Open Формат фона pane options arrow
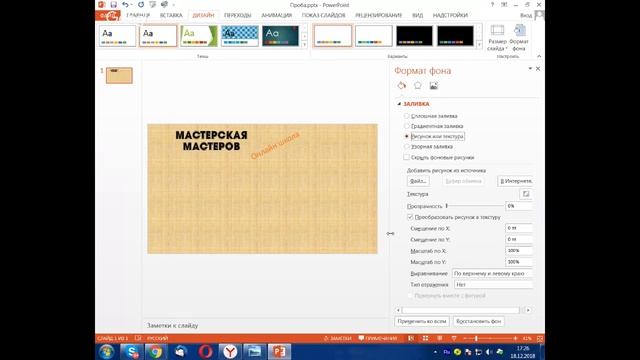640x360 pixels. [530, 69]
